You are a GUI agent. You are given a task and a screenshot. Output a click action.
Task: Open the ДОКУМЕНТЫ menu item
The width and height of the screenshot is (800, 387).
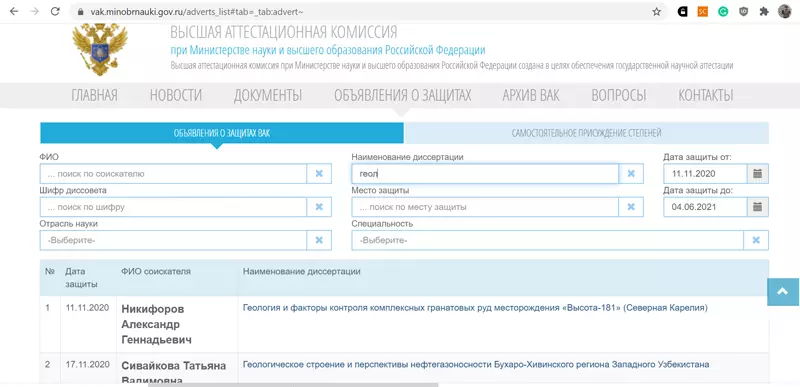[x=268, y=95]
